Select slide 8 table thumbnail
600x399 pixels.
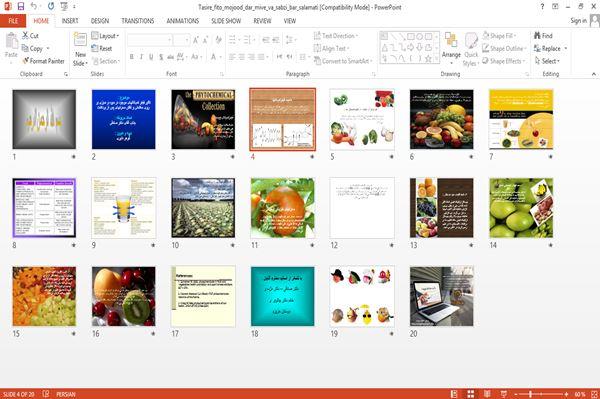tap(44, 208)
